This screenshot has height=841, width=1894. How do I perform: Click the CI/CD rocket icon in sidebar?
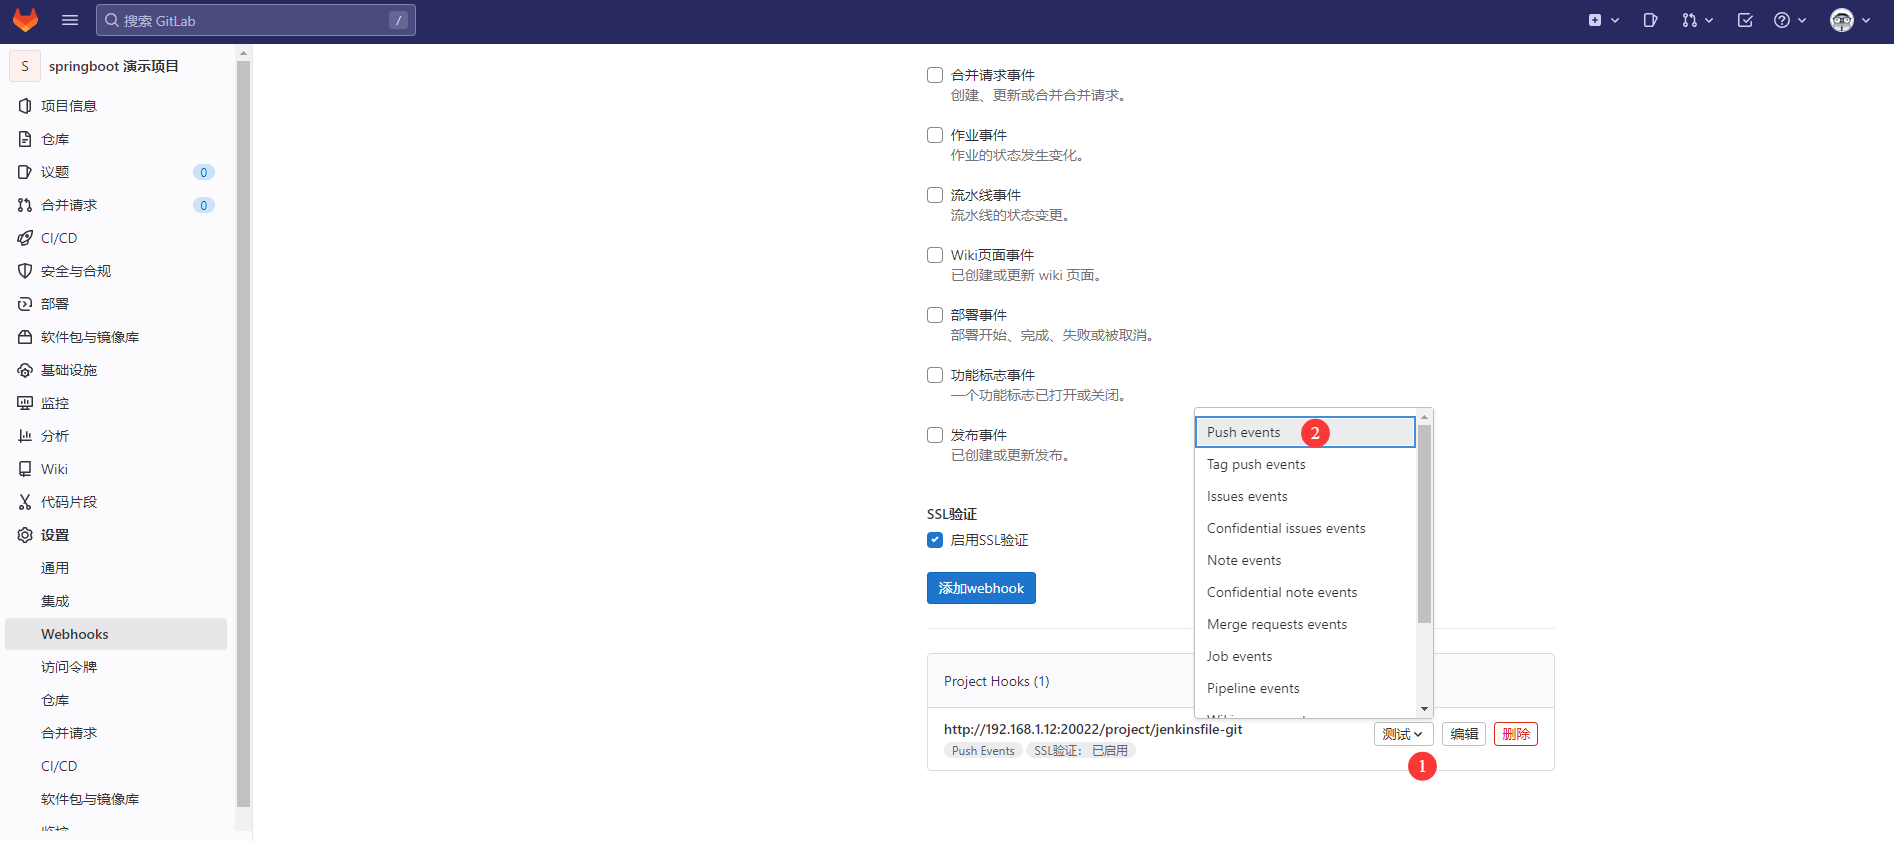click(x=25, y=238)
